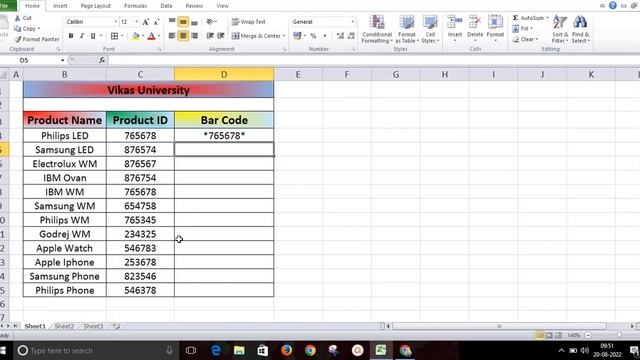Click the Windows search box
The image size is (640, 360).
coord(97,351)
